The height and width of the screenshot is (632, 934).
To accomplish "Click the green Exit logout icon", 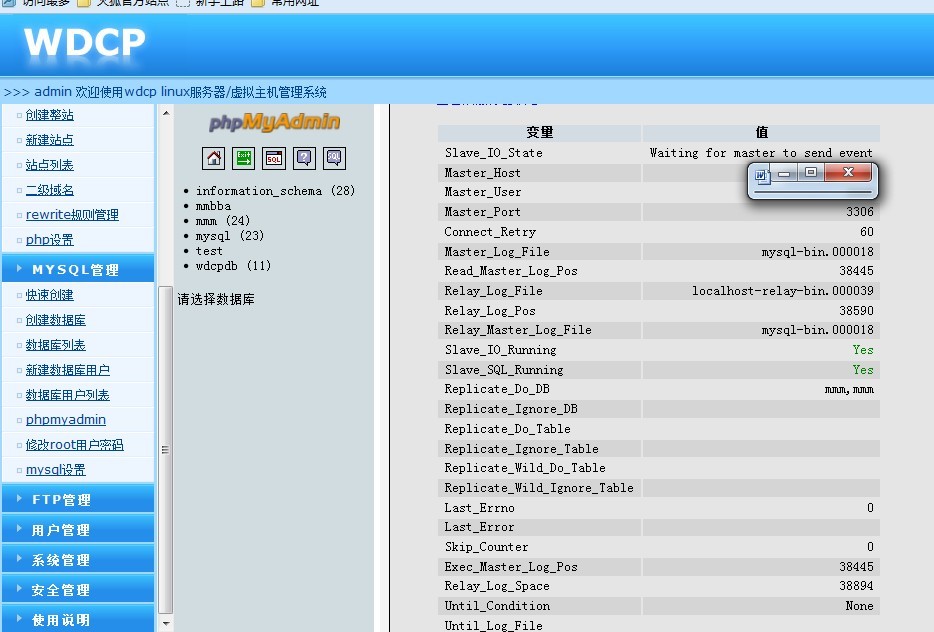I will click(243, 158).
